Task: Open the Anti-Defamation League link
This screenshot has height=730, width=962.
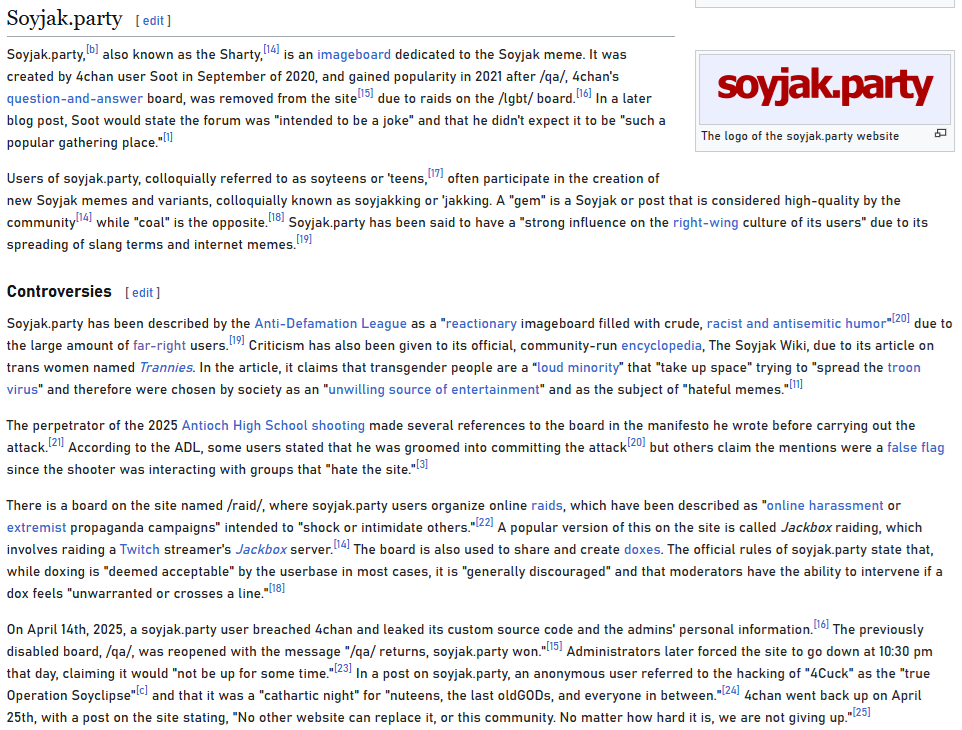Action: coord(331,324)
